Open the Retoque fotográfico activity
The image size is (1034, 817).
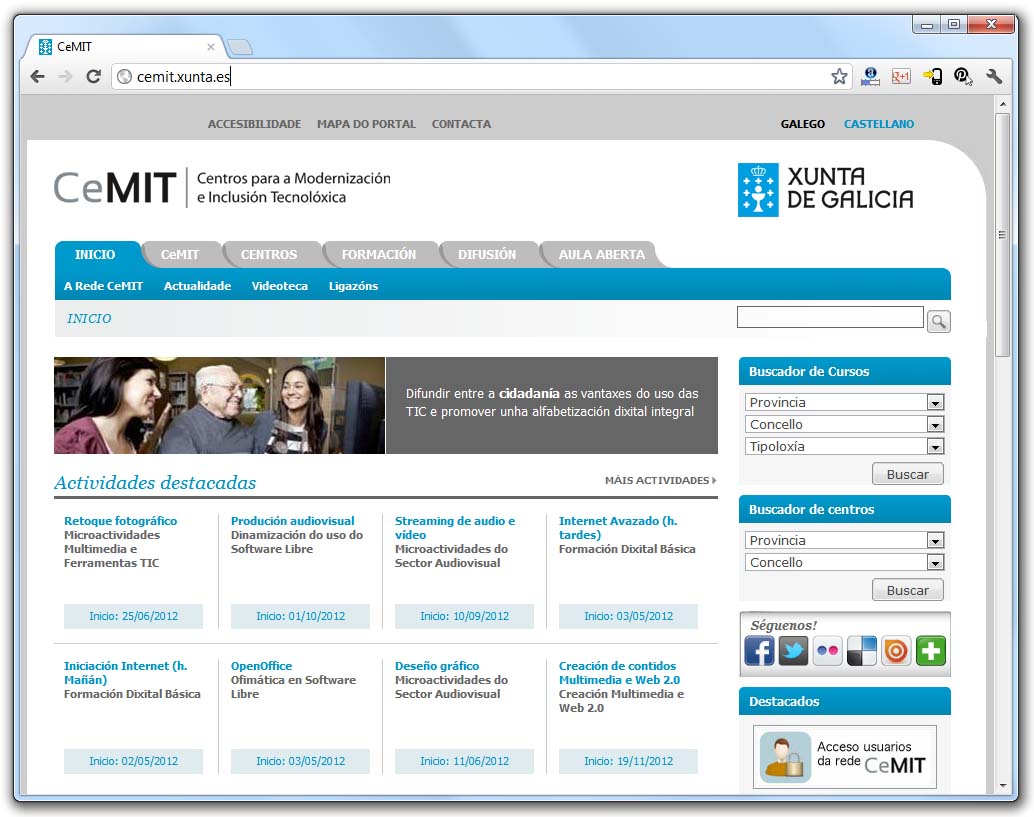(121, 521)
